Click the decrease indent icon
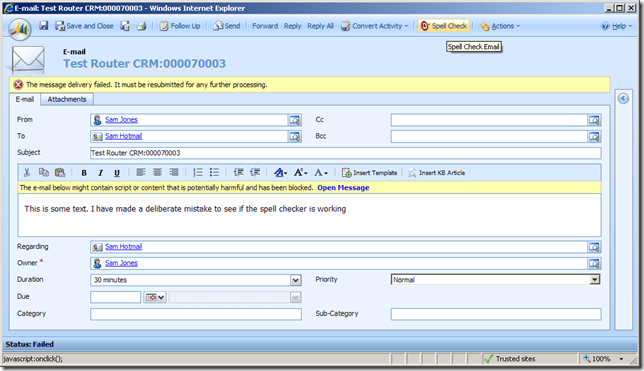 [x=239, y=173]
